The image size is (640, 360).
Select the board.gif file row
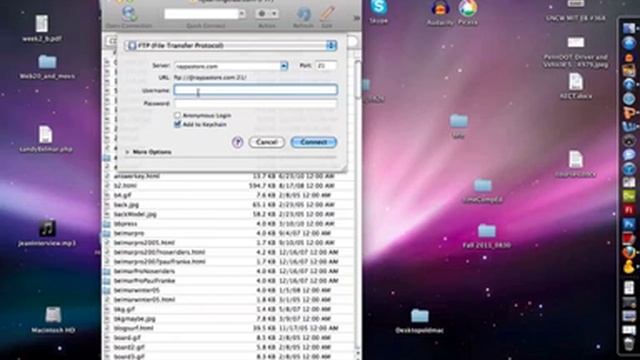[229, 338]
